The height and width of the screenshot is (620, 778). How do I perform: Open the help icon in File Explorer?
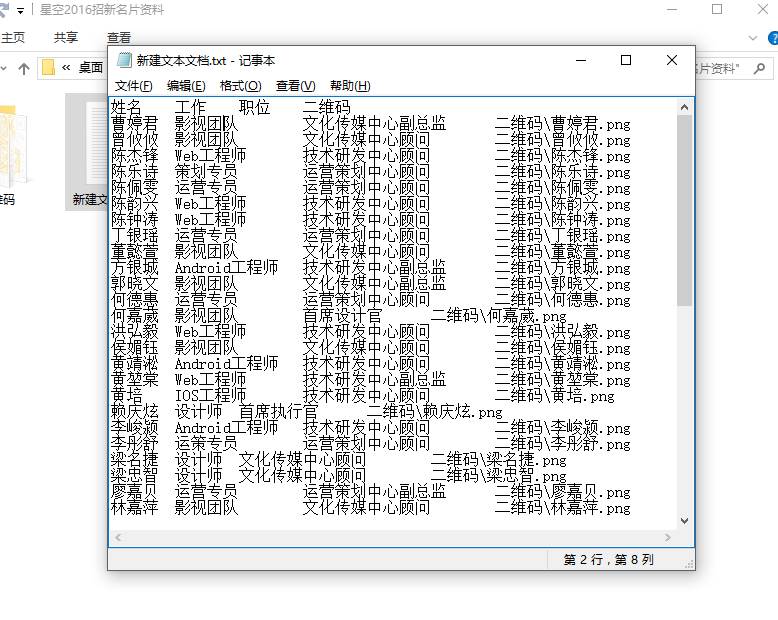(x=773, y=38)
